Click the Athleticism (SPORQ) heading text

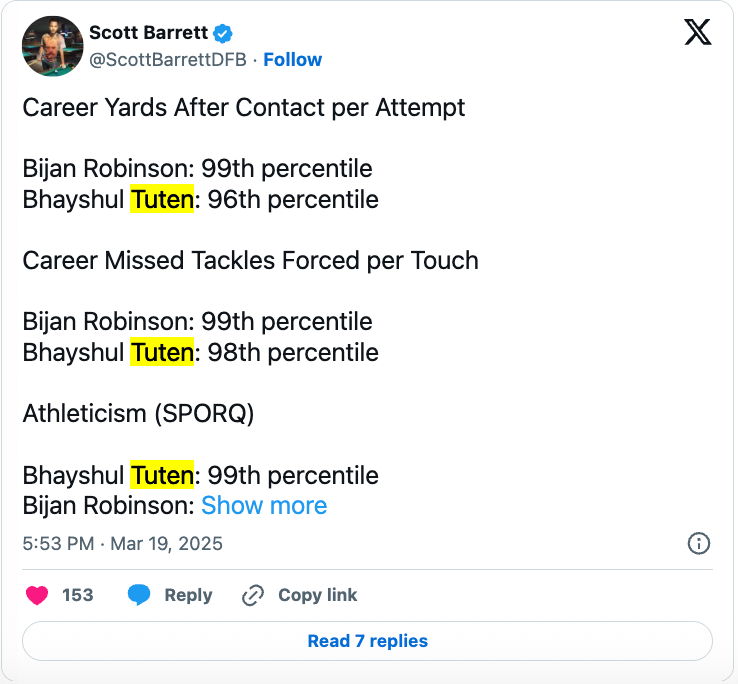138,414
